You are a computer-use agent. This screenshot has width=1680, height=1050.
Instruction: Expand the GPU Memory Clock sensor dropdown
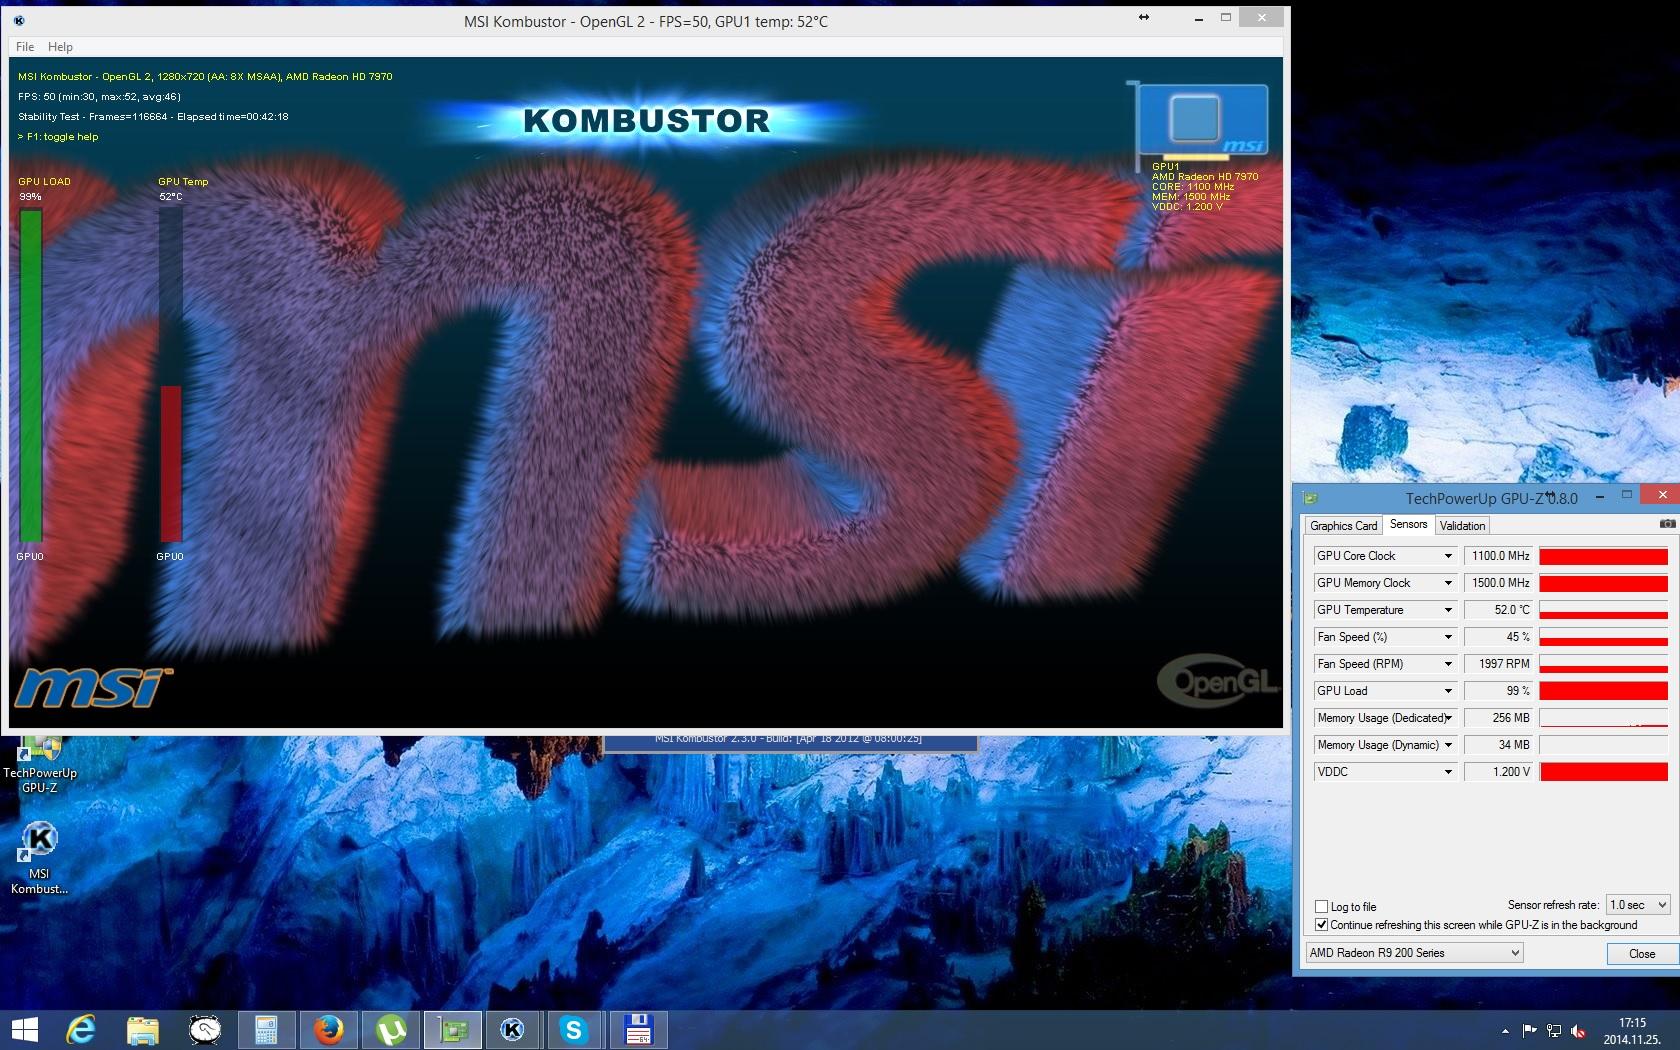[x=1447, y=583]
